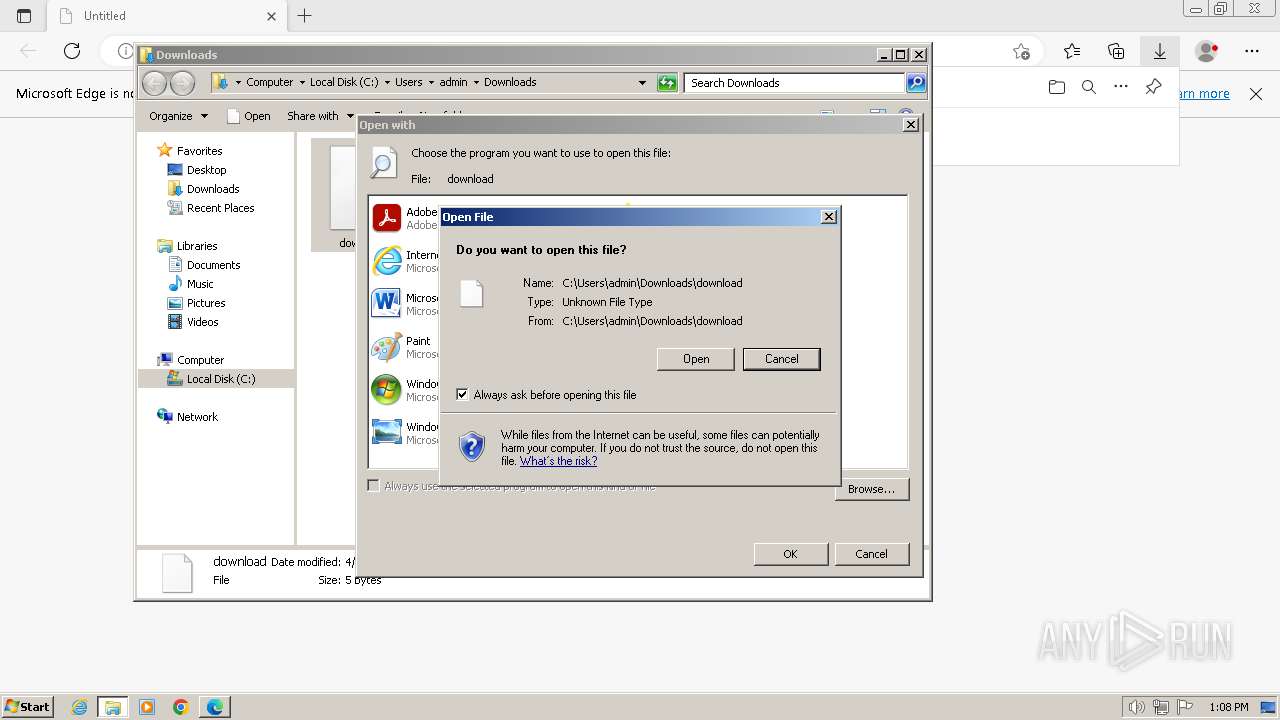Click the admin breadcrumb in the address bar
The width and height of the screenshot is (1280, 720).
click(x=453, y=82)
